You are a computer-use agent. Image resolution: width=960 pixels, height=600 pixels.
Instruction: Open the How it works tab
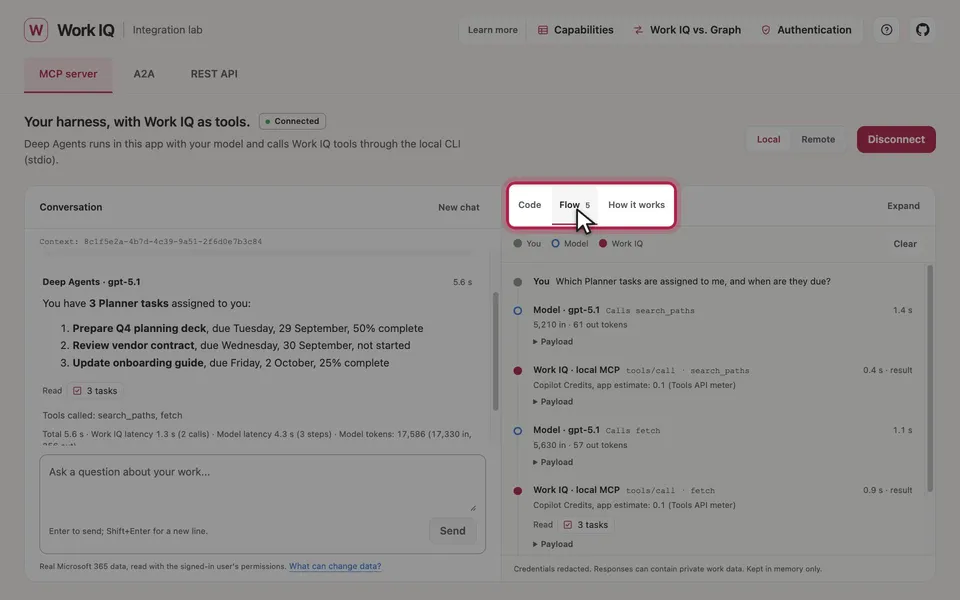click(636, 205)
